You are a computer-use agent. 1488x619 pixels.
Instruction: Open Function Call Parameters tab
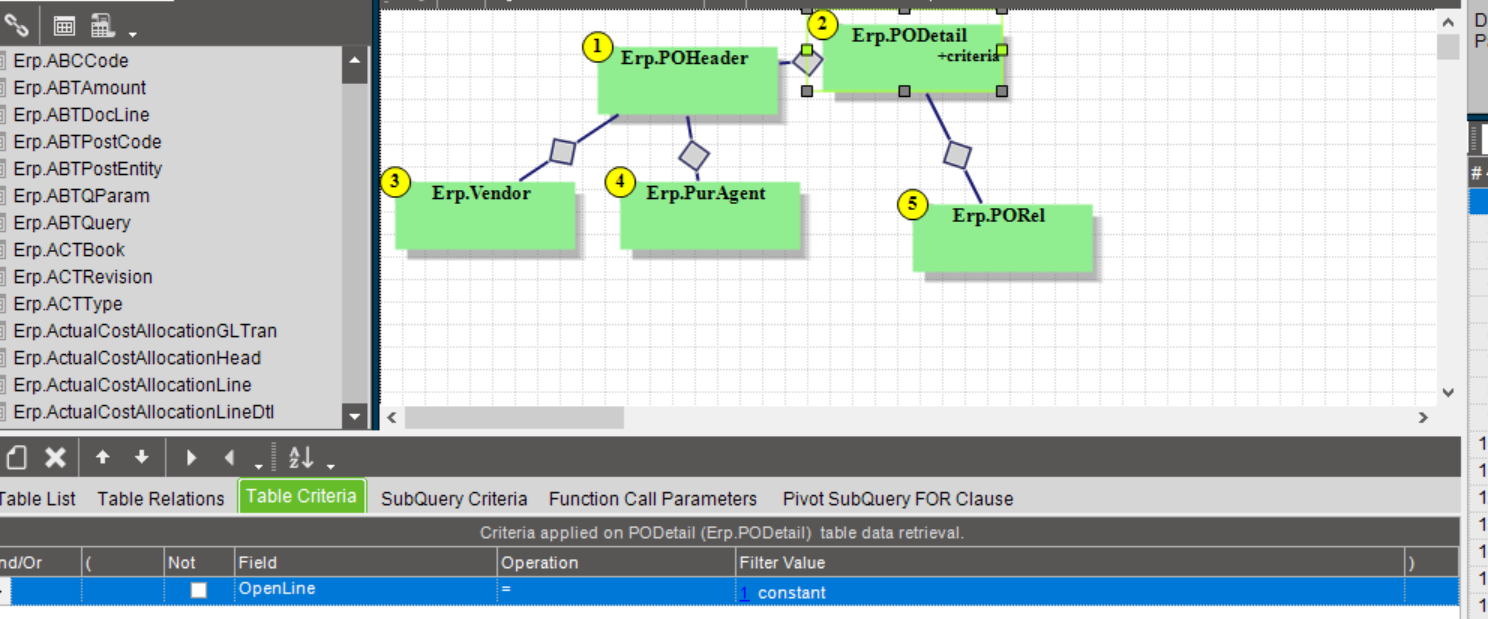653,498
